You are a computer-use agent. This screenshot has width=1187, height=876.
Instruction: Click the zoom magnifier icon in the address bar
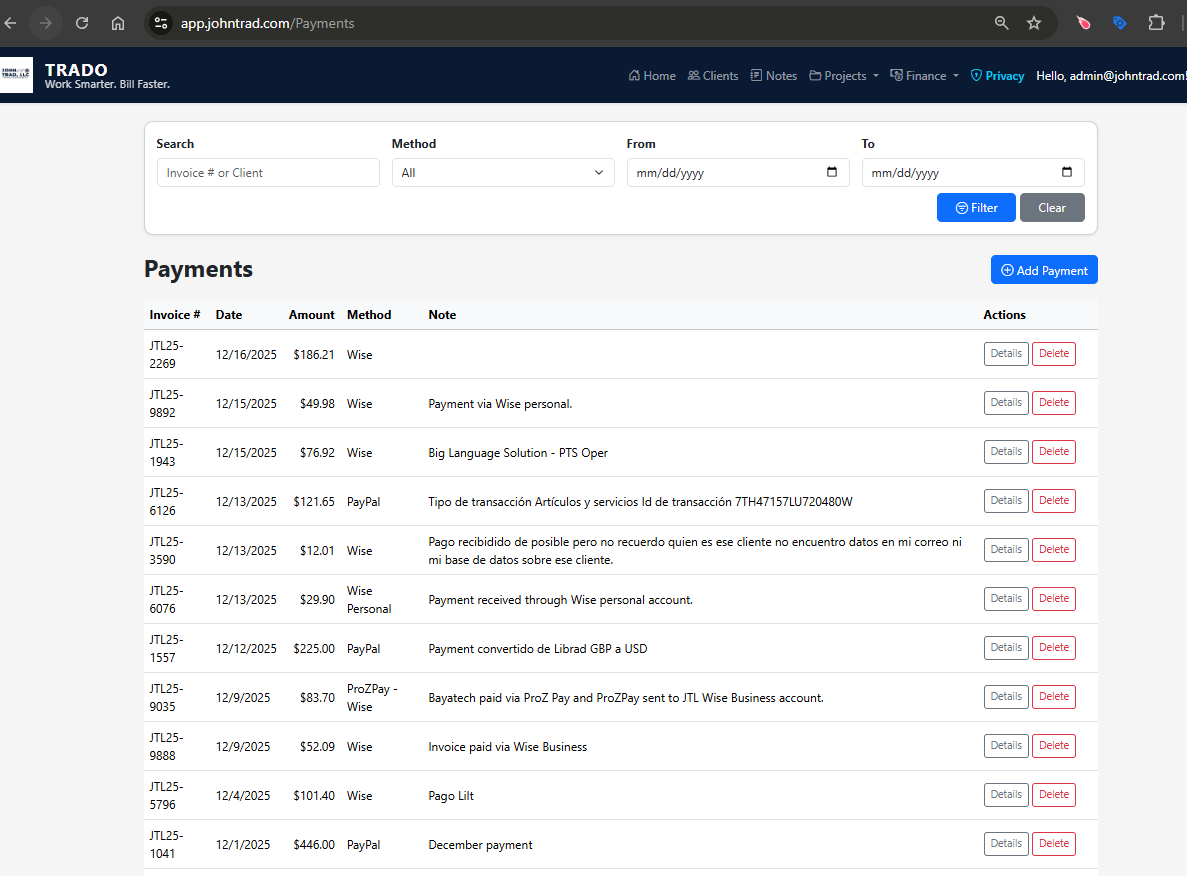click(1001, 22)
